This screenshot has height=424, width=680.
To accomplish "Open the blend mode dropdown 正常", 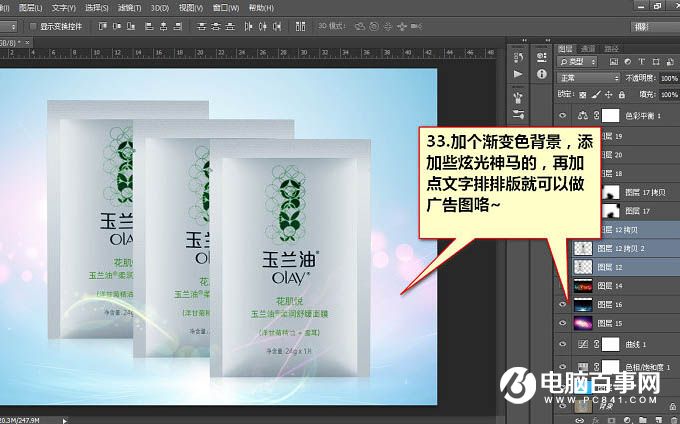I will pos(589,78).
